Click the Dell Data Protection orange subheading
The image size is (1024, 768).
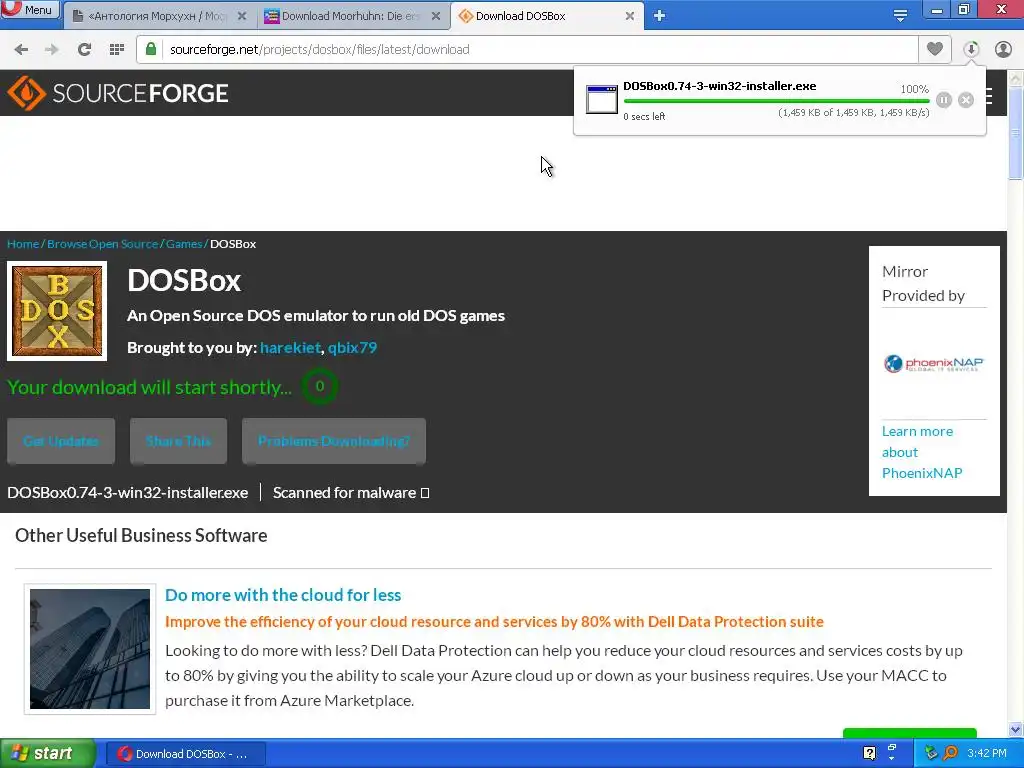tap(494, 622)
